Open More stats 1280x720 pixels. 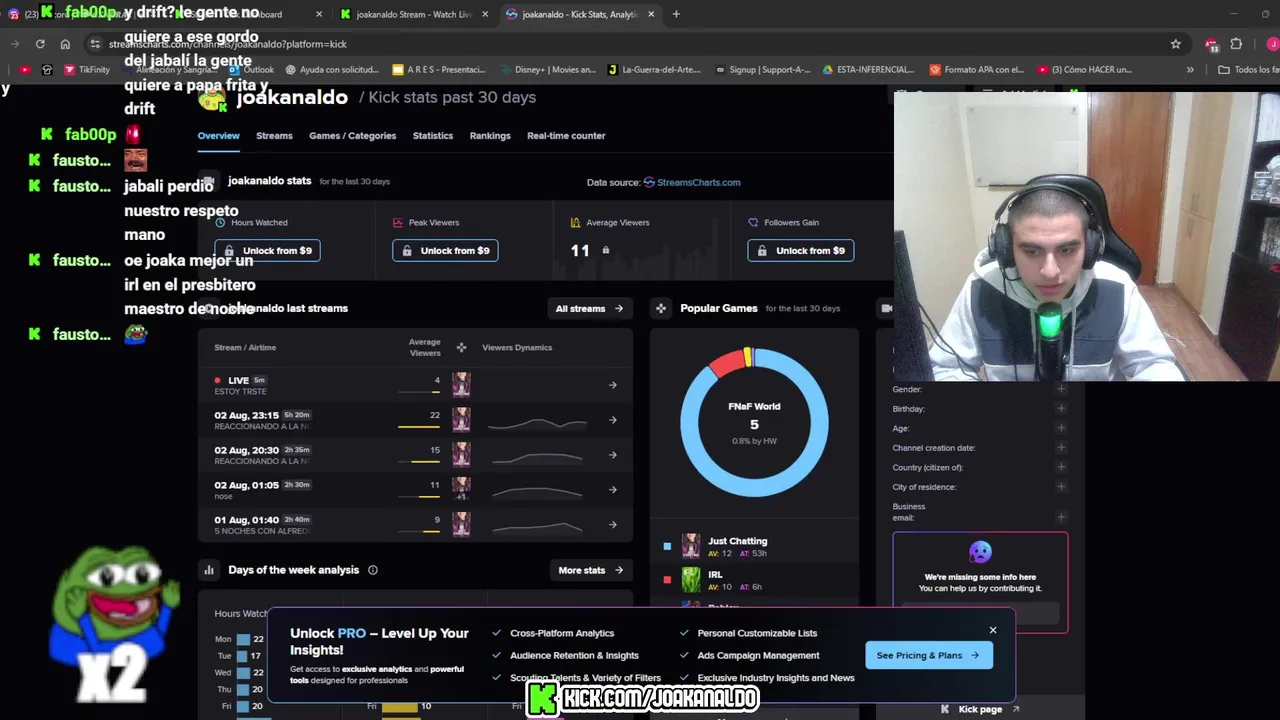(590, 570)
